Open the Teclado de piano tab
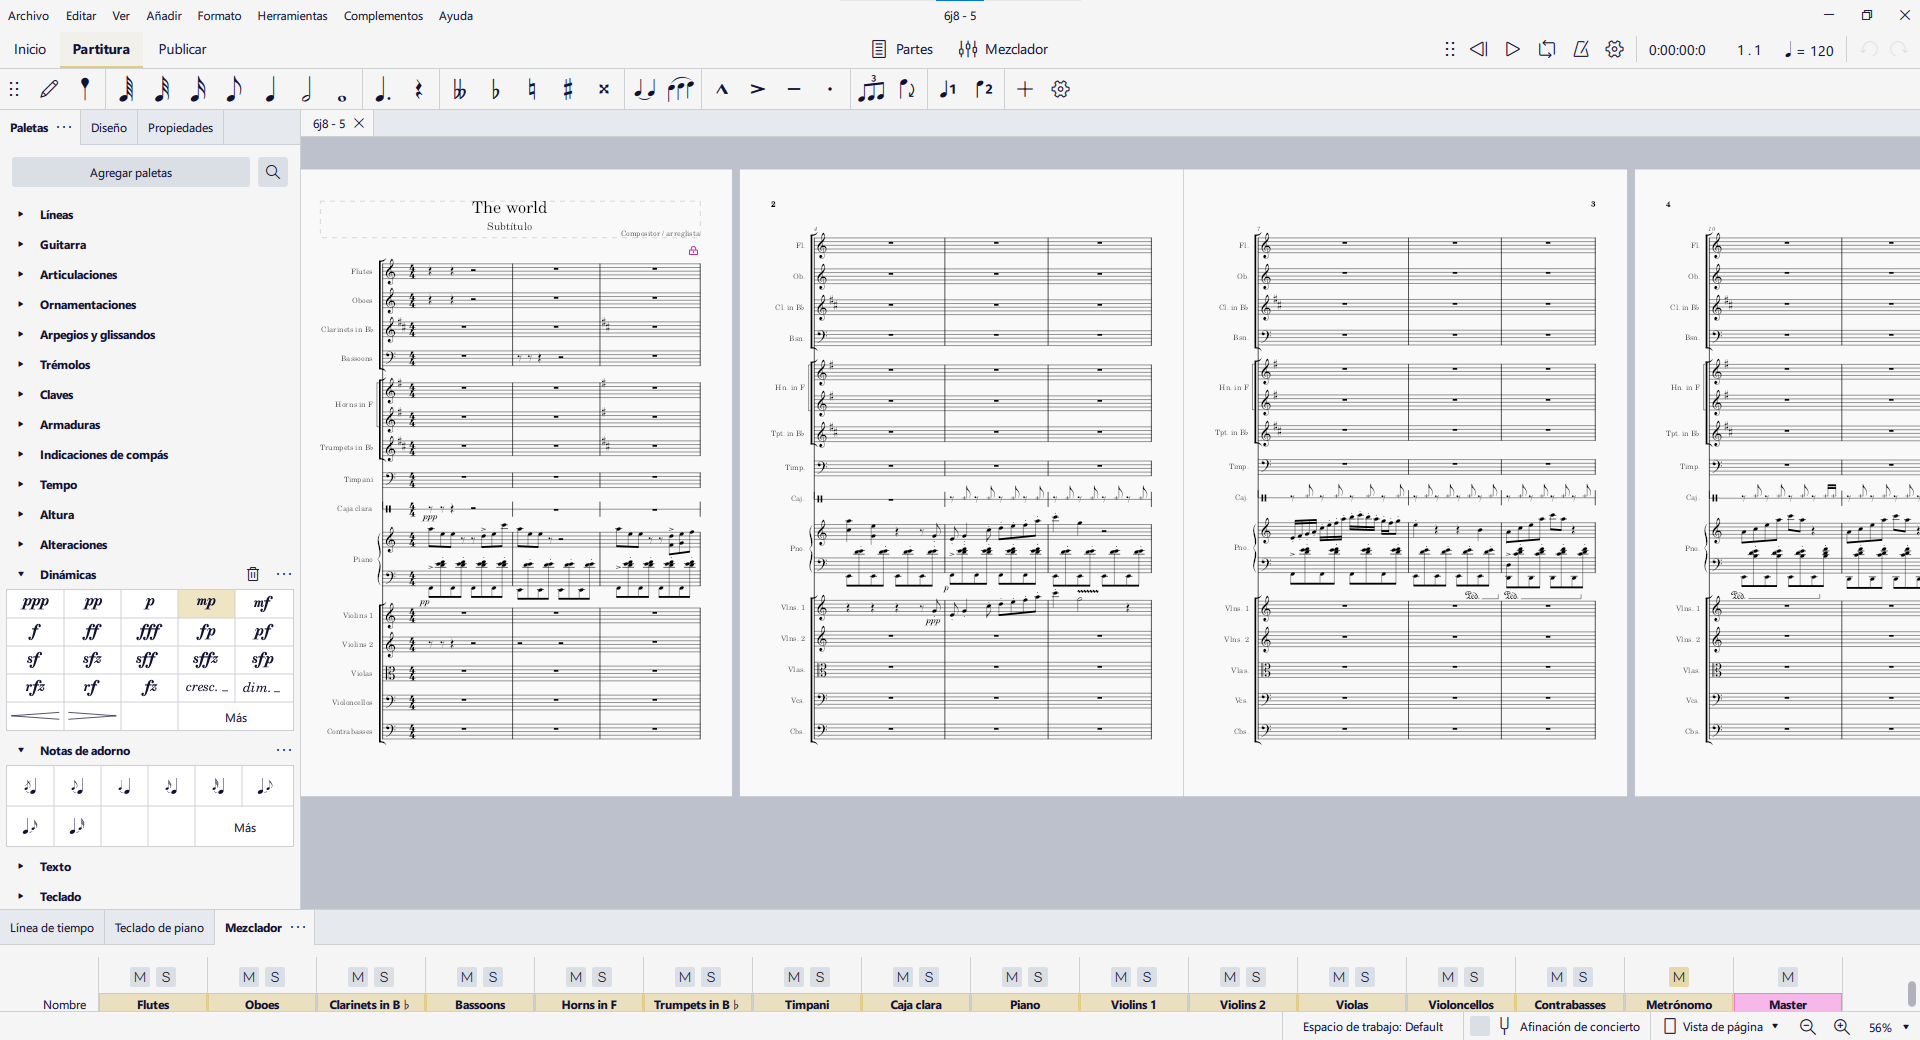This screenshot has width=1920, height=1040. [159, 928]
